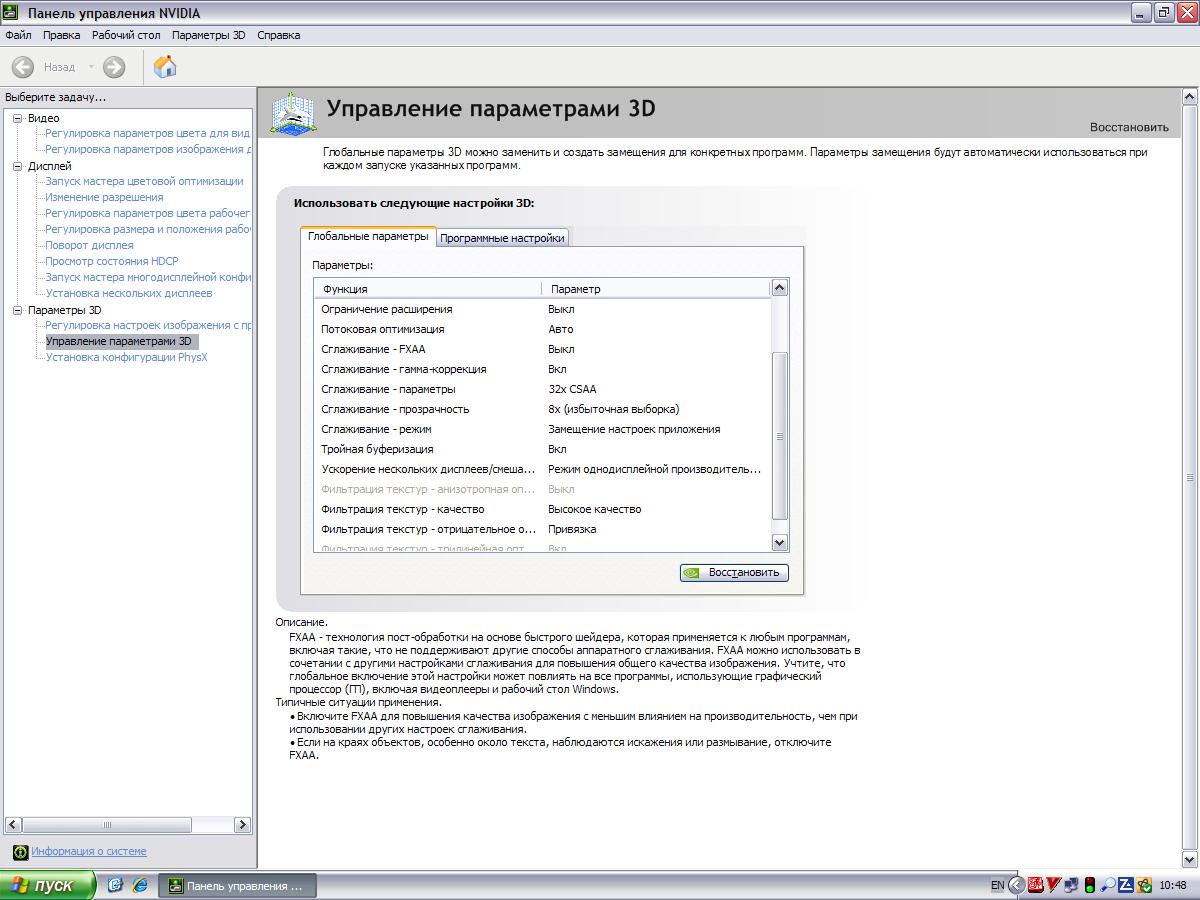Click the taskbar clock 10:48
Viewport: 1200px width, 900px height.
(1174, 886)
